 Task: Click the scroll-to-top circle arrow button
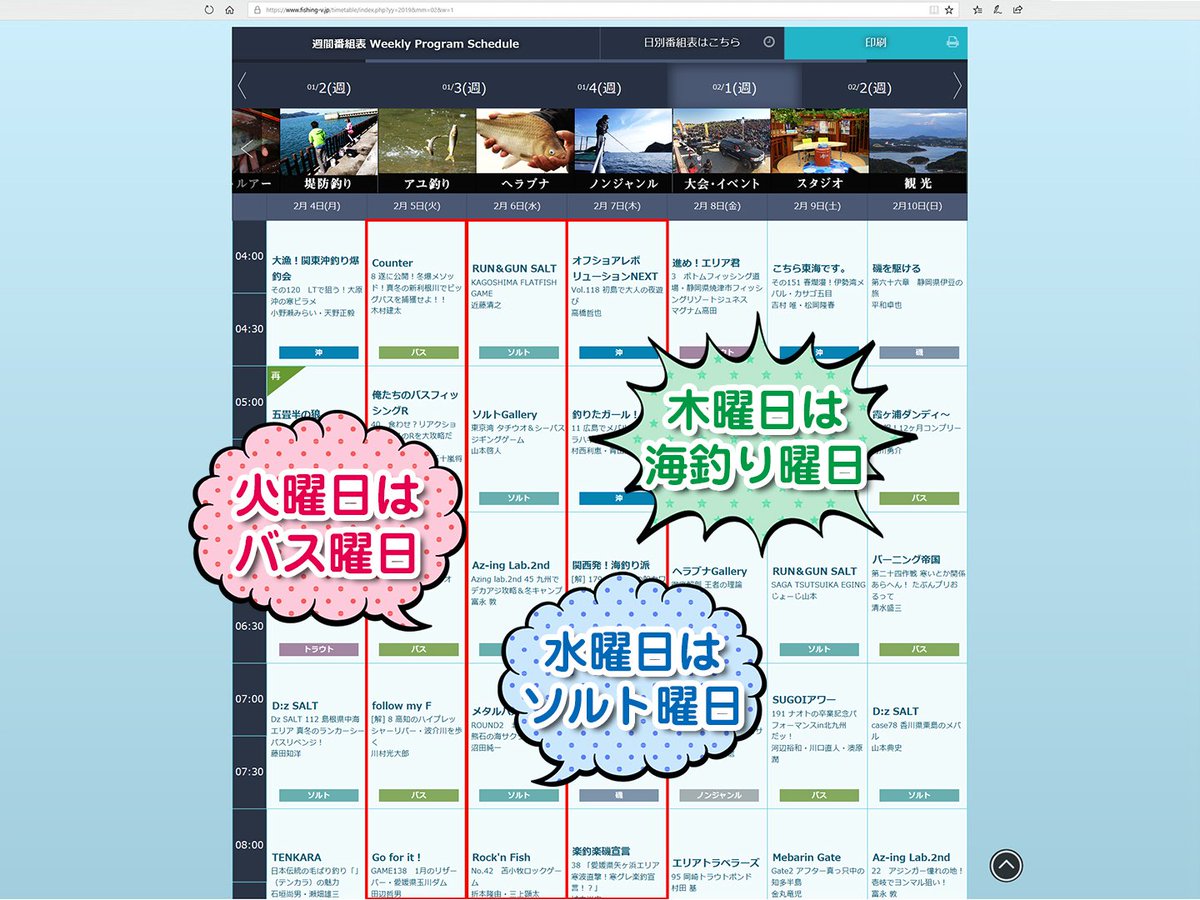pos(1006,865)
